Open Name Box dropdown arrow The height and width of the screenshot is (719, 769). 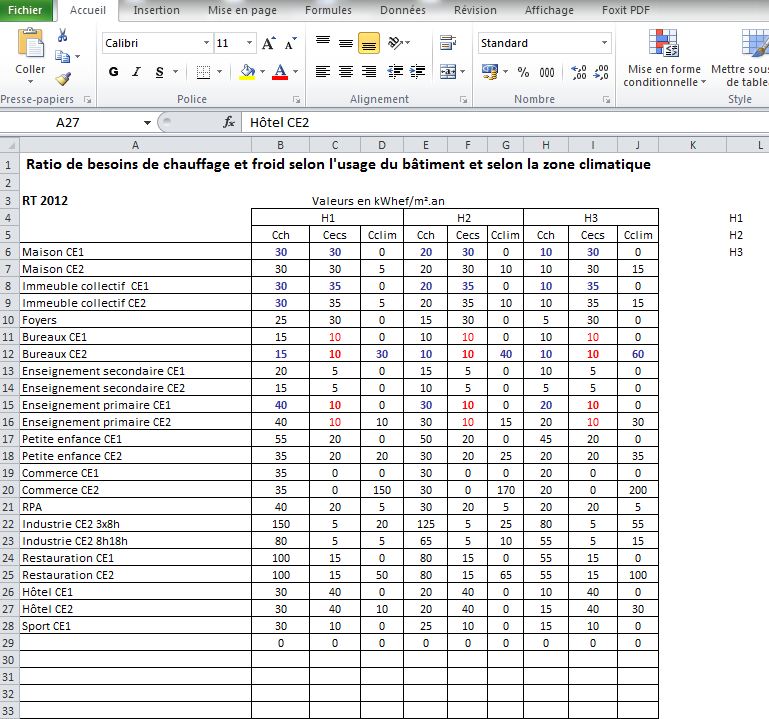tap(147, 123)
